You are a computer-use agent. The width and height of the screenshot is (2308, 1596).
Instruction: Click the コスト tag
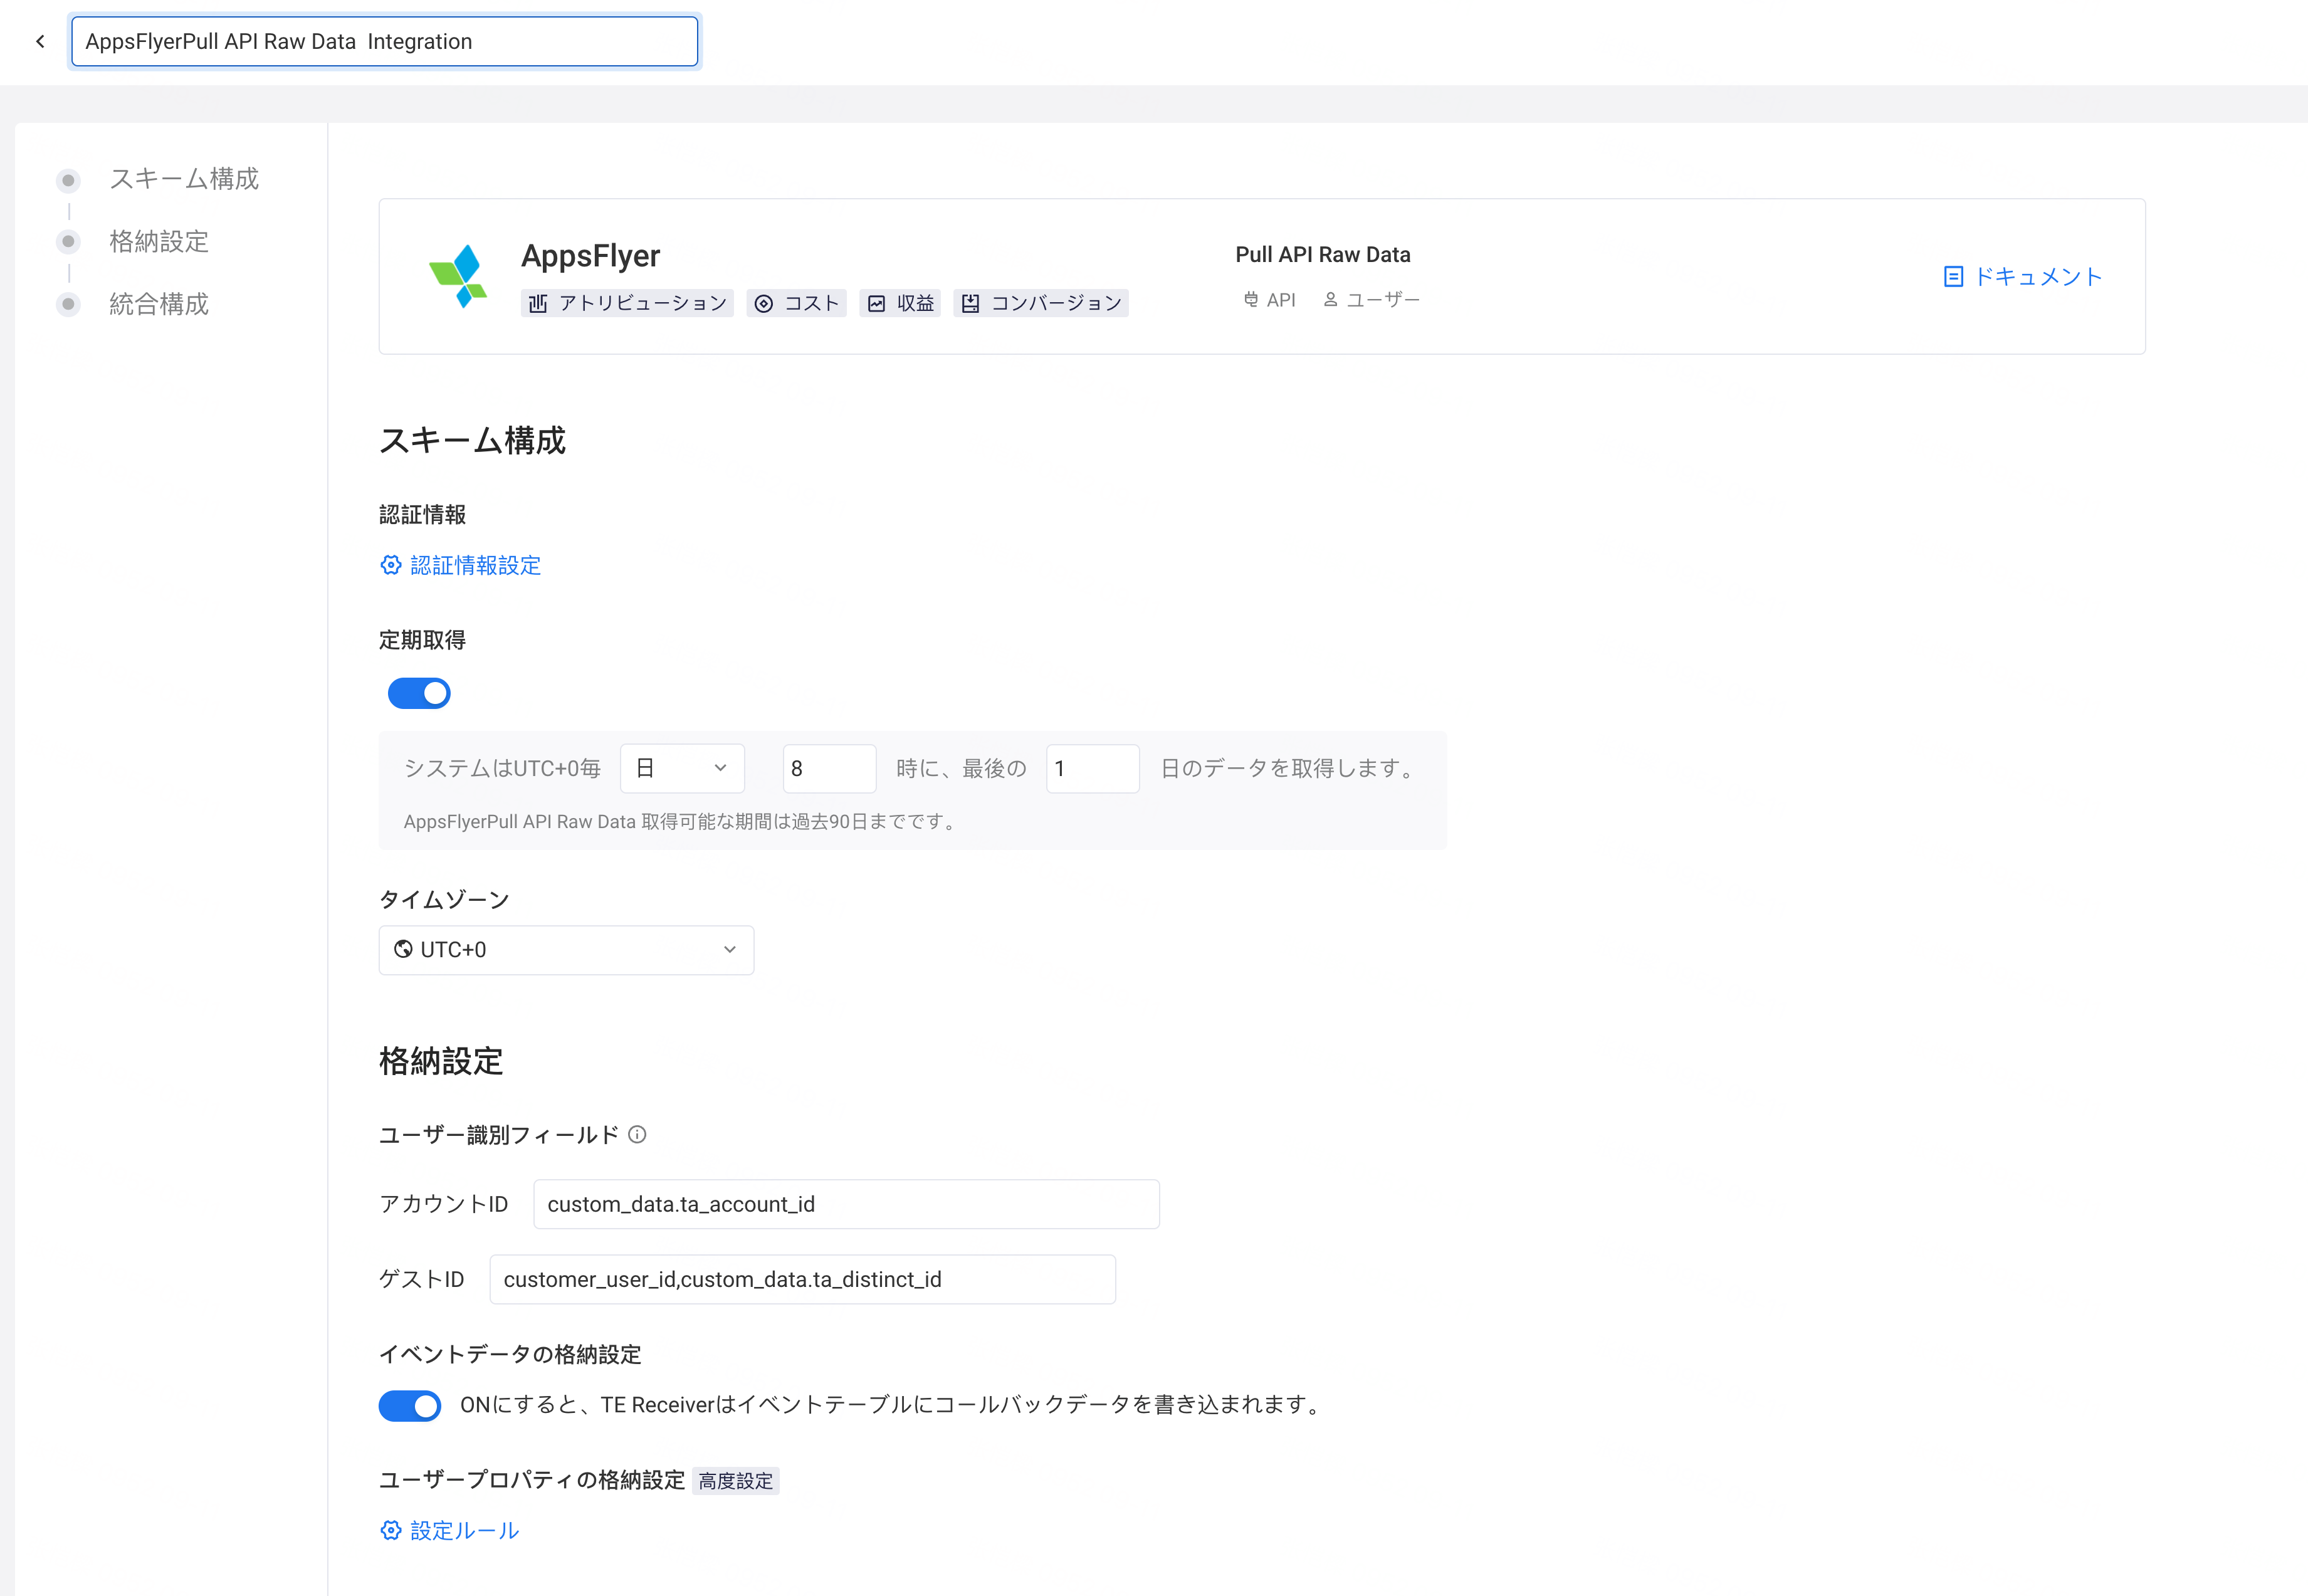797,303
